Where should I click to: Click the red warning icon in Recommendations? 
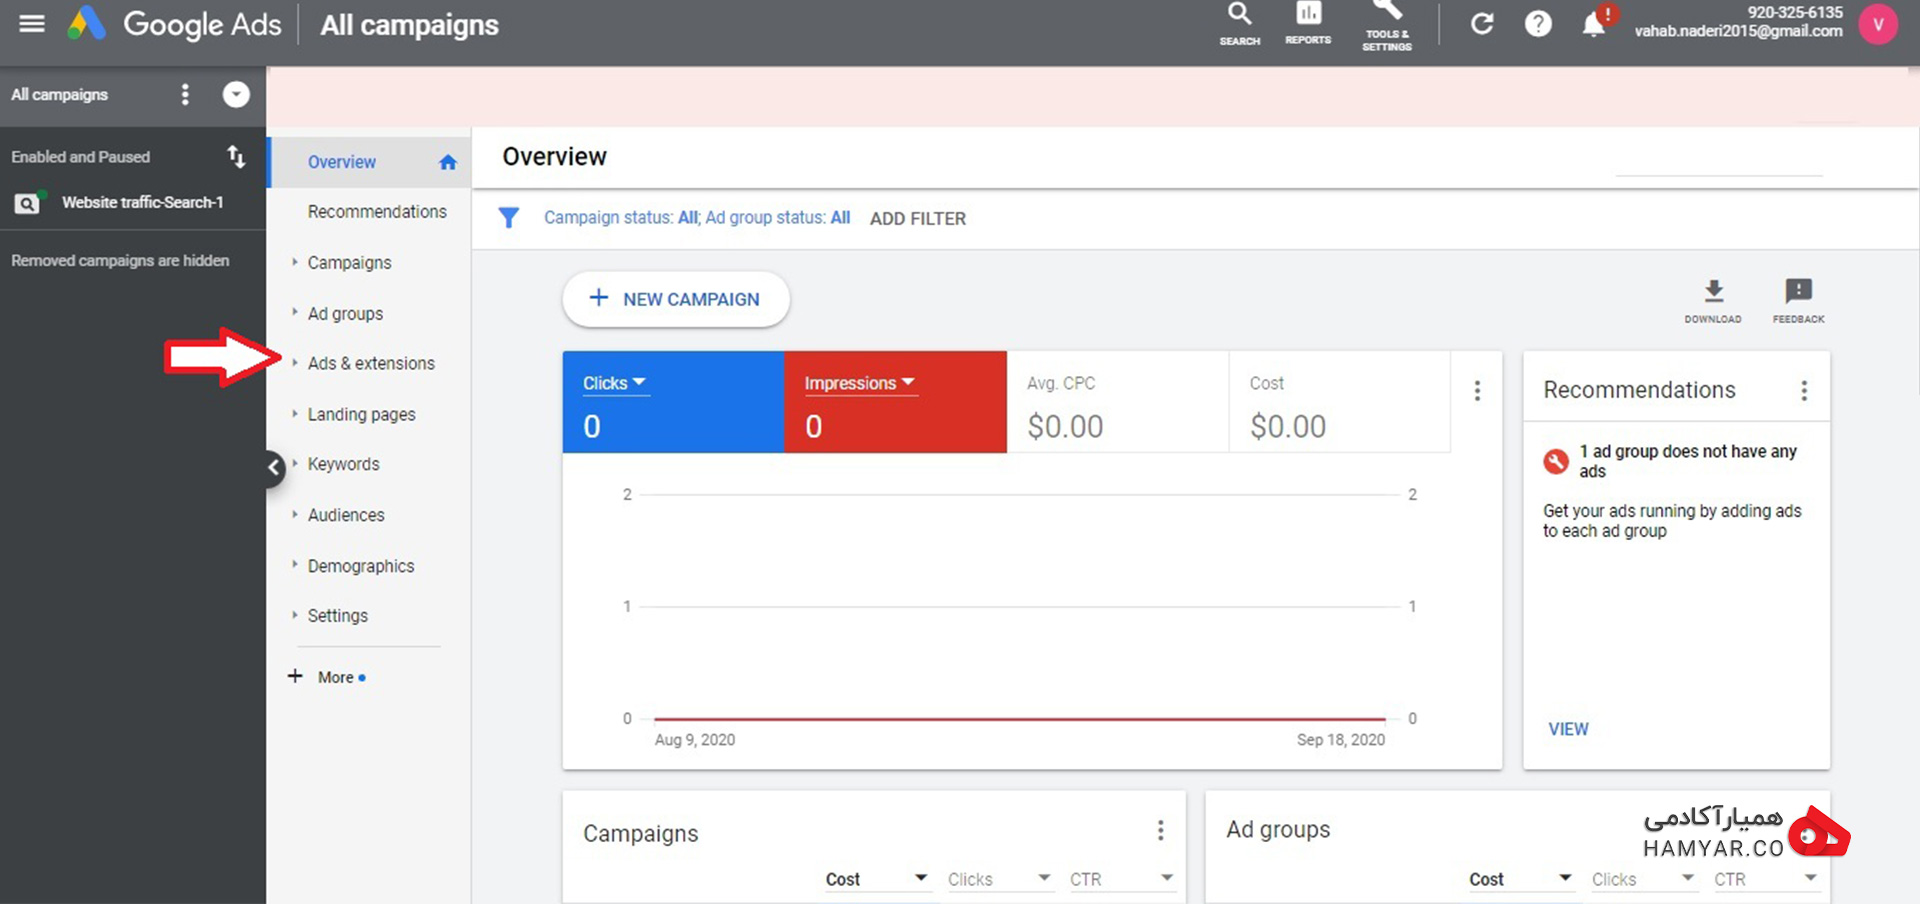click(1556, 461)
